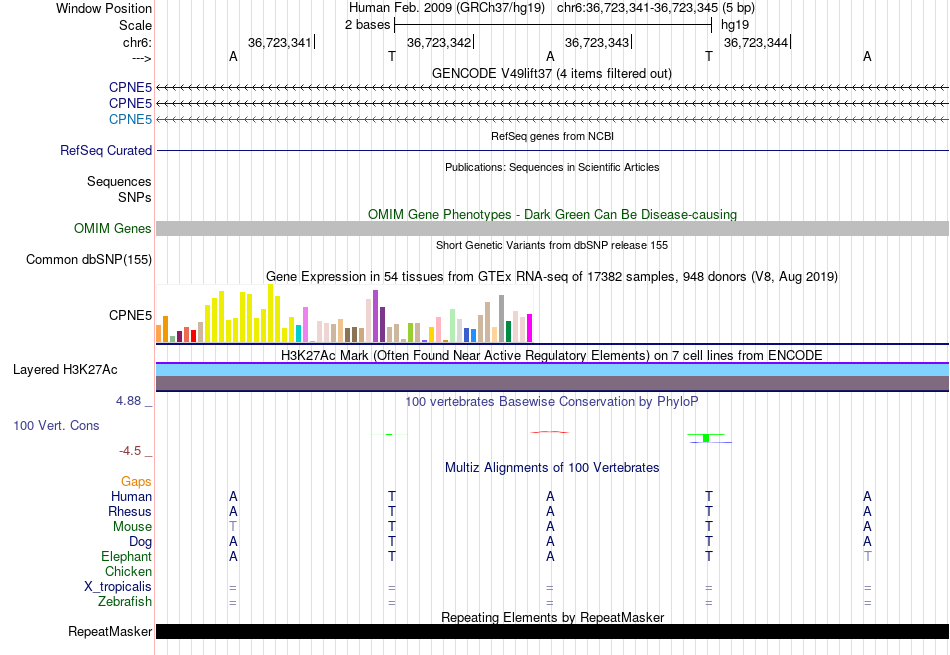Click the 2 bases scale bar label
The width and height of the screenshot is (950, 655).
[367, 25]
